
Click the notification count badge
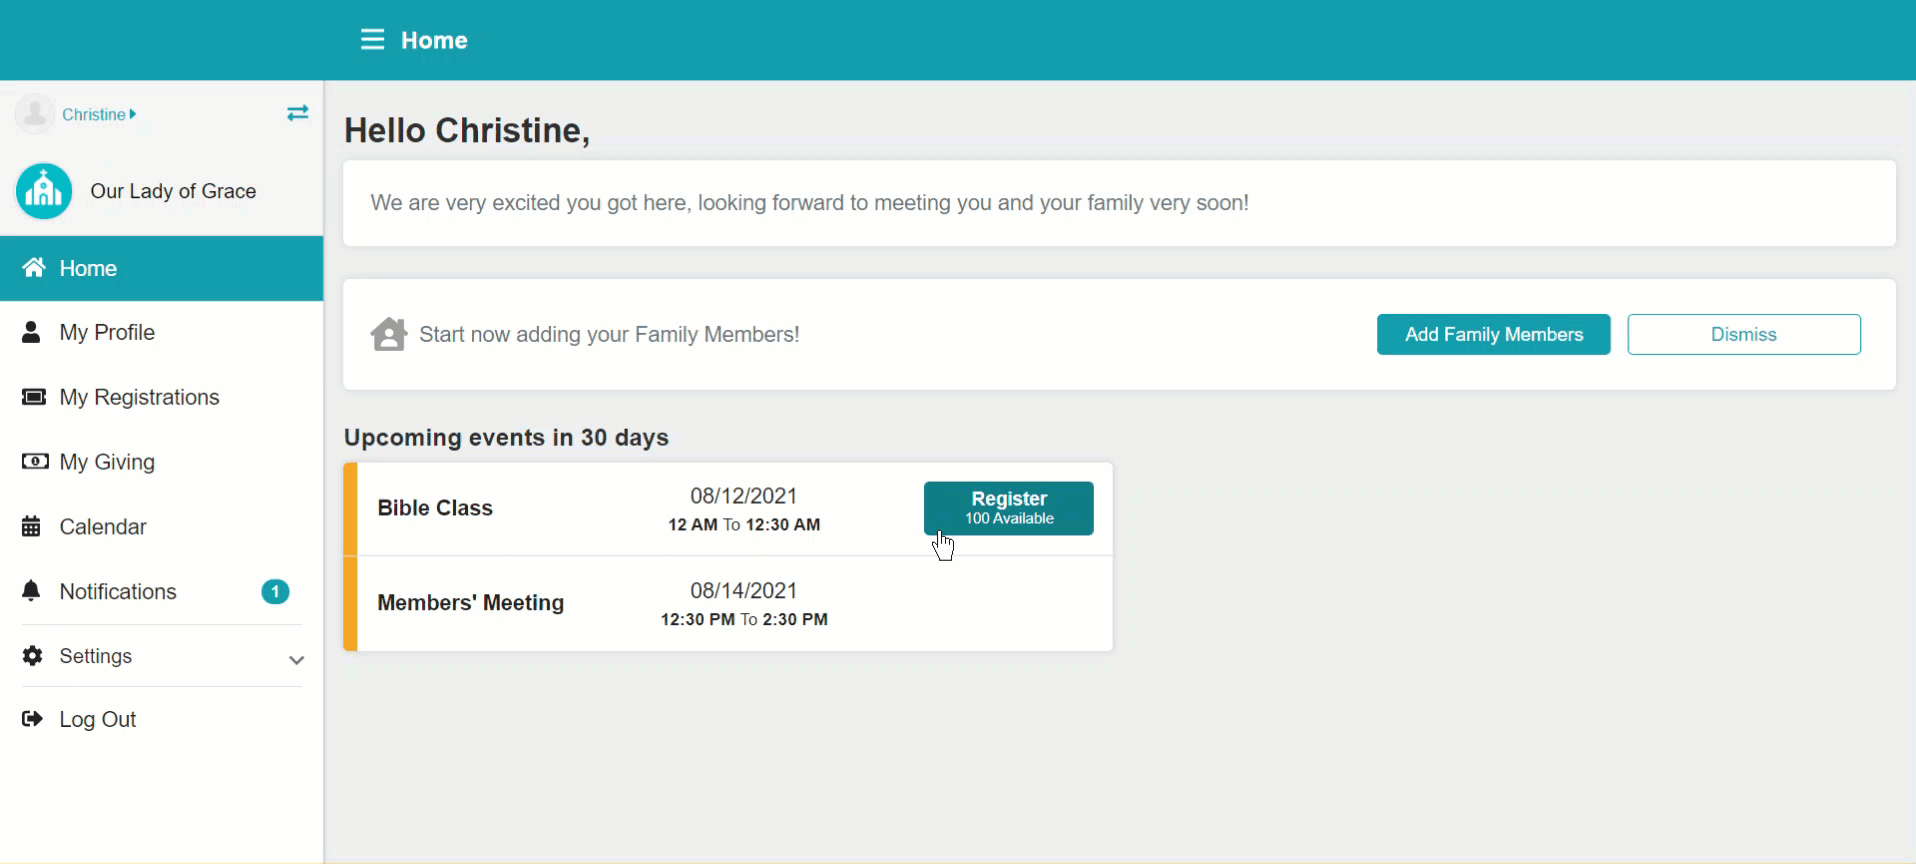275,592
